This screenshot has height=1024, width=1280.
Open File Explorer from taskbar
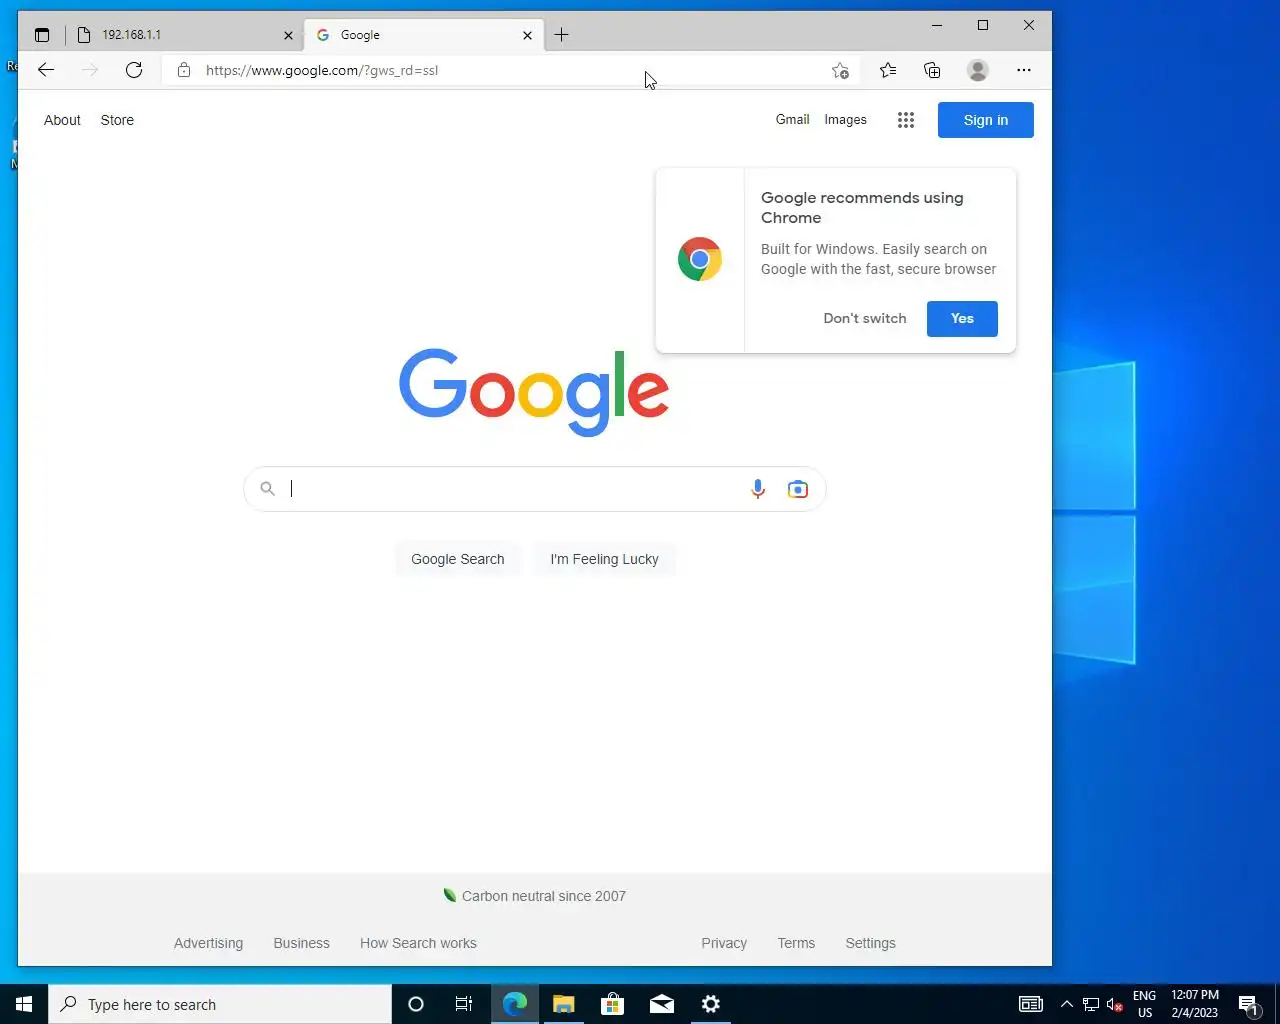click(564, 1004)
